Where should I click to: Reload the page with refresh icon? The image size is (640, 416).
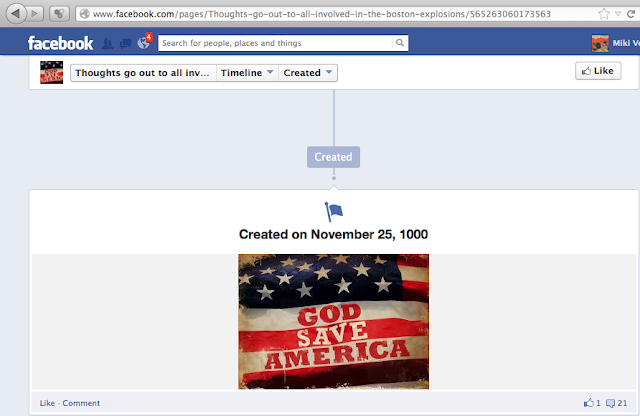coord(631,14)
